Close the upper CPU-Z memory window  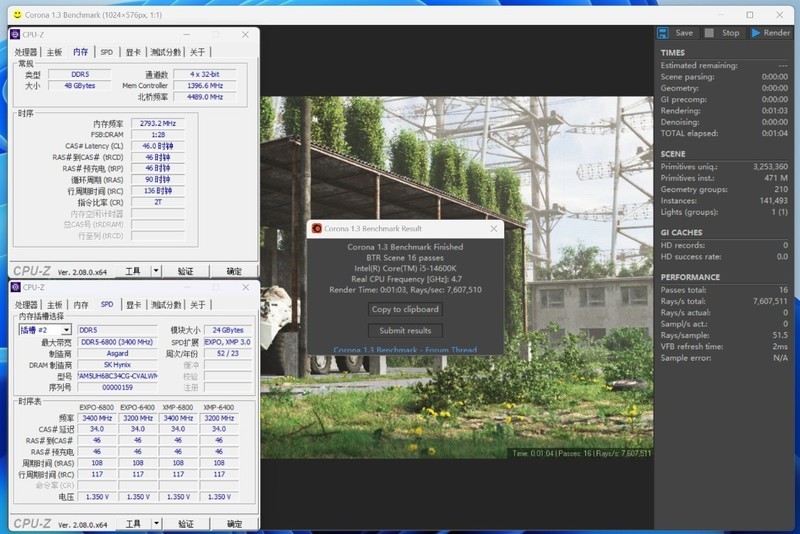[245, 34]
